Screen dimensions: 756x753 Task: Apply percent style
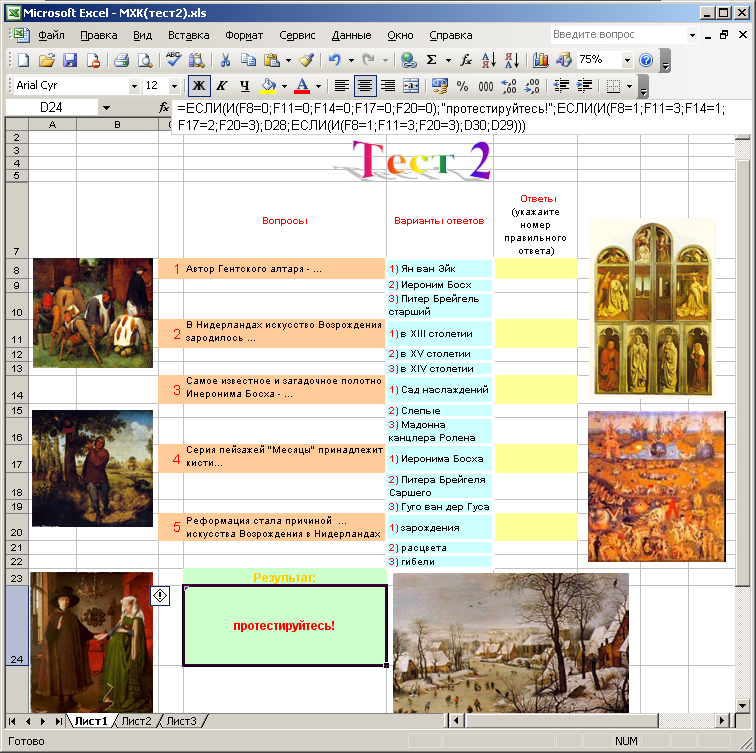coord(462,86)
